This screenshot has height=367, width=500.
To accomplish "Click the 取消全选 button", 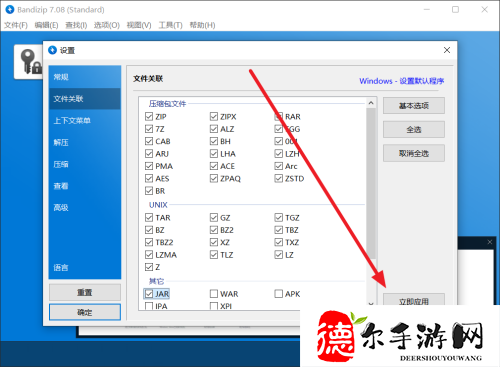I will click(414, 153).
